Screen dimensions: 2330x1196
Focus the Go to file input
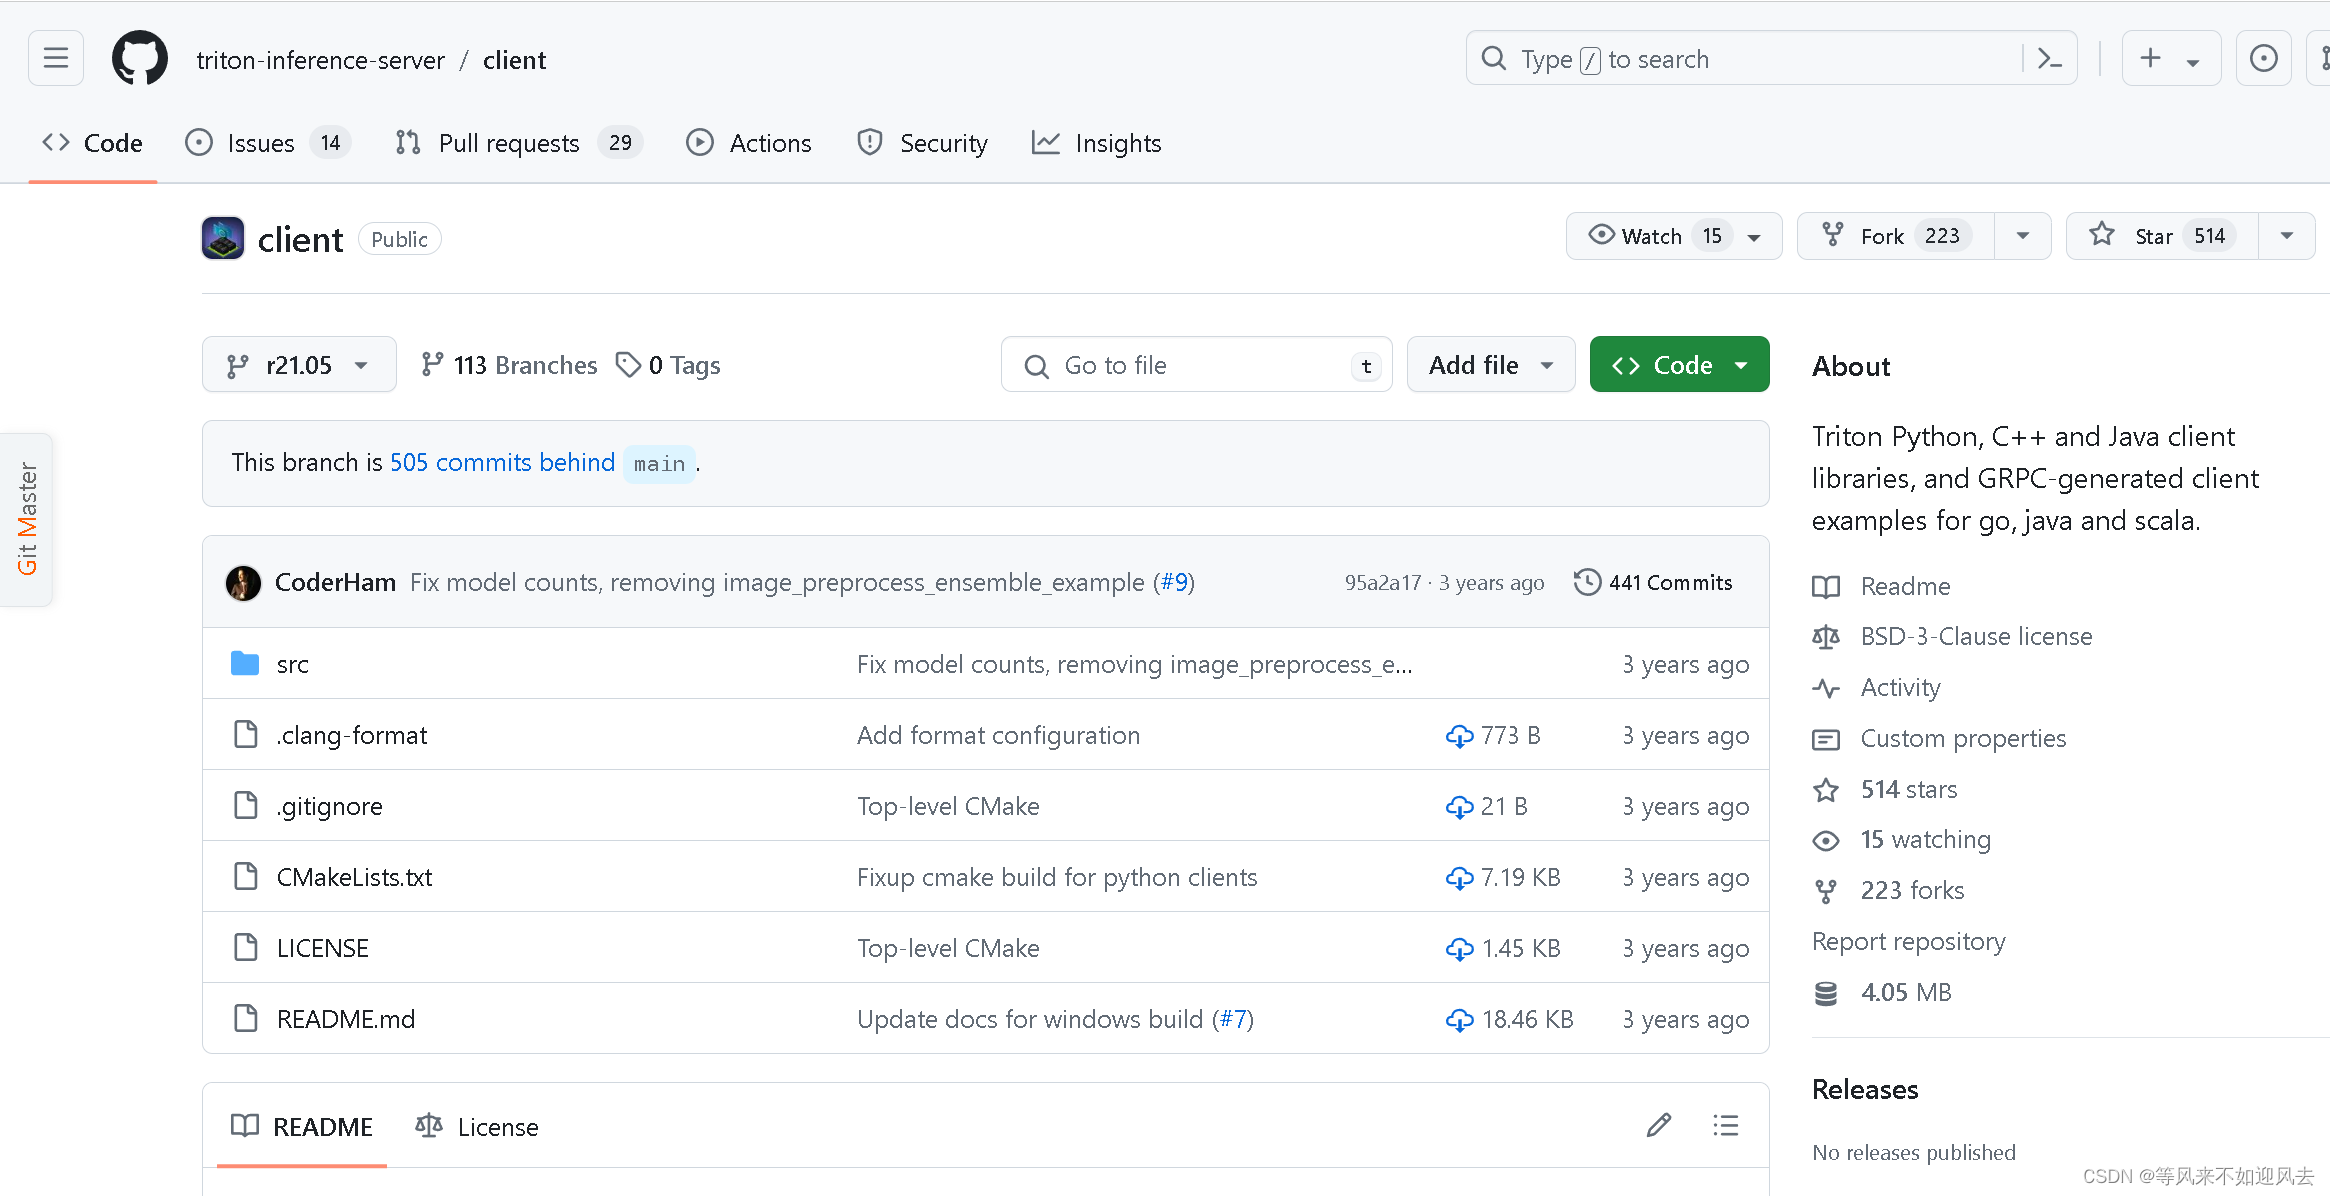pos(1196,365)
